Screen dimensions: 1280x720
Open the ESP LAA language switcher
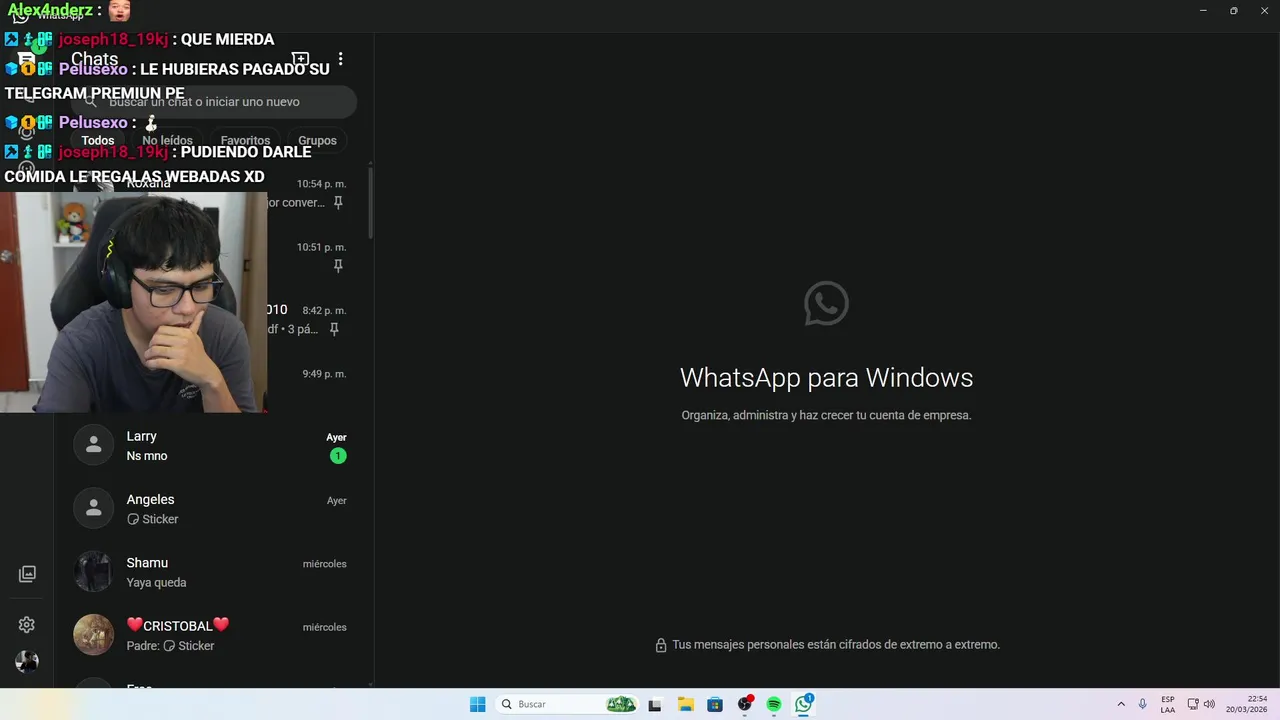point(1168,704)
